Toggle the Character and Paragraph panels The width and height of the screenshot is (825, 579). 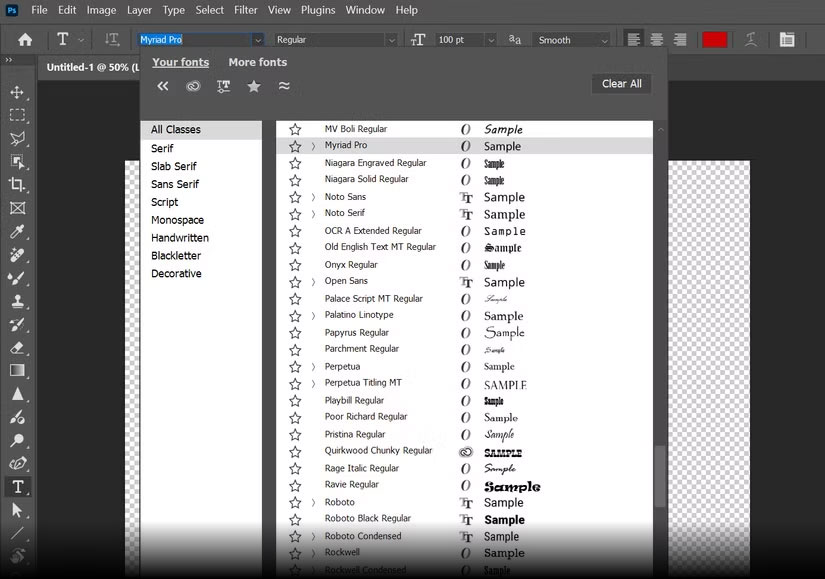787,39
